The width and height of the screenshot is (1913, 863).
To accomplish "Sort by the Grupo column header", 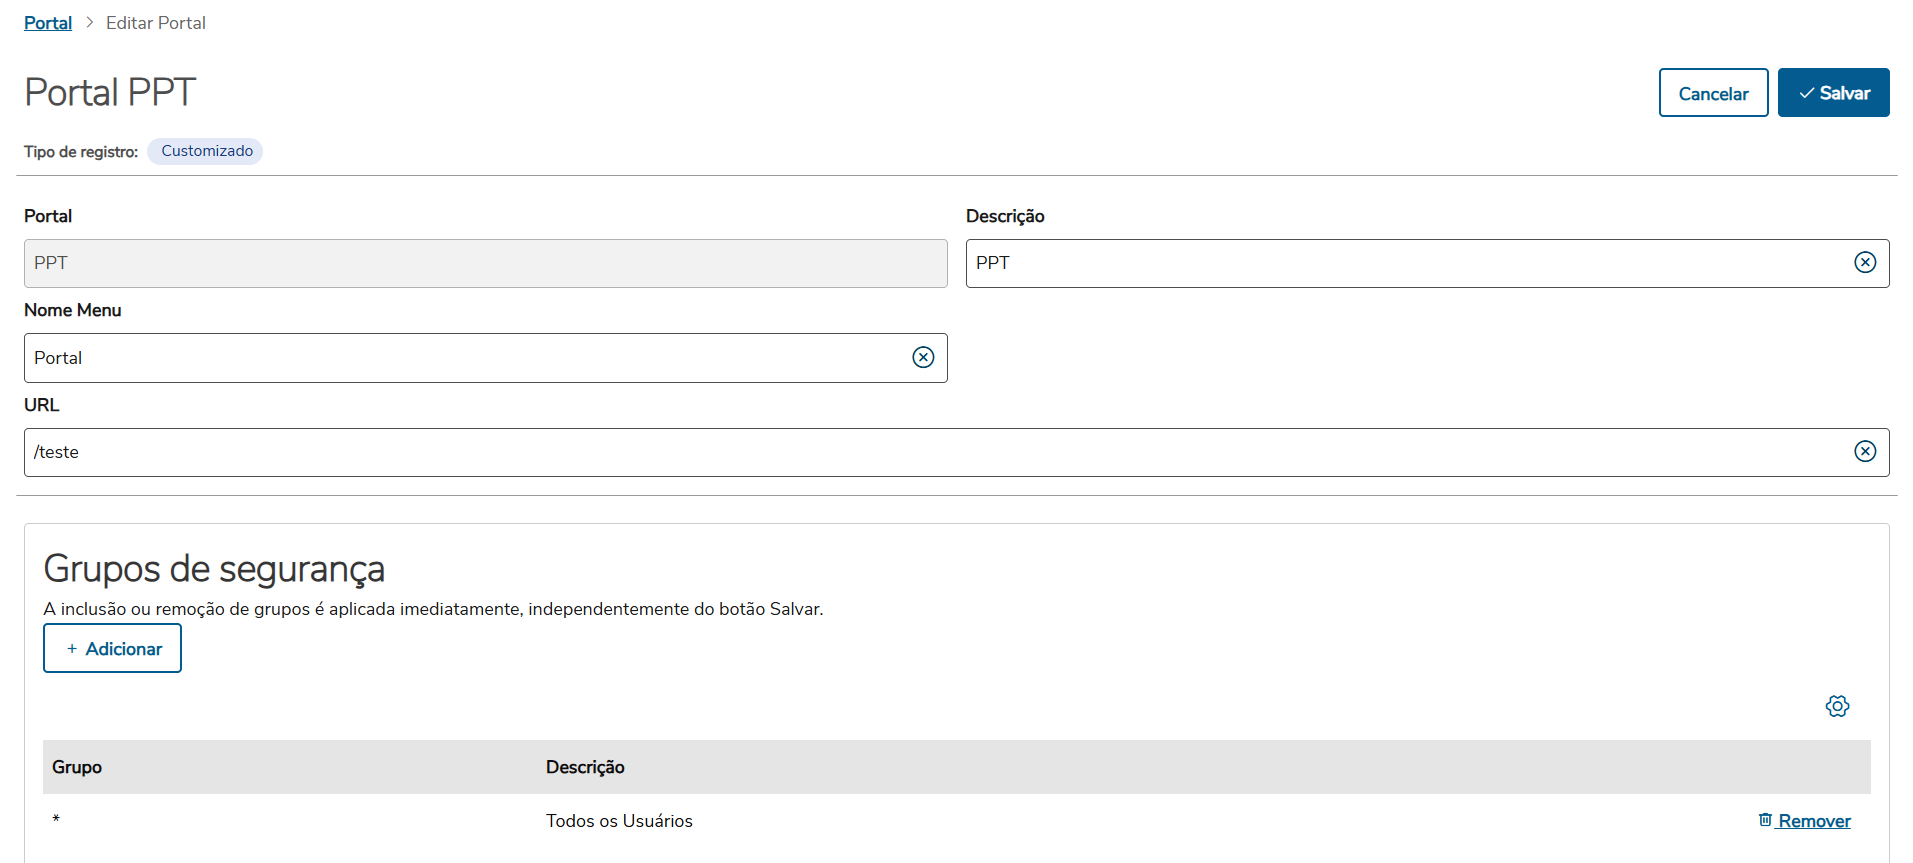I will tap(77, 767).
